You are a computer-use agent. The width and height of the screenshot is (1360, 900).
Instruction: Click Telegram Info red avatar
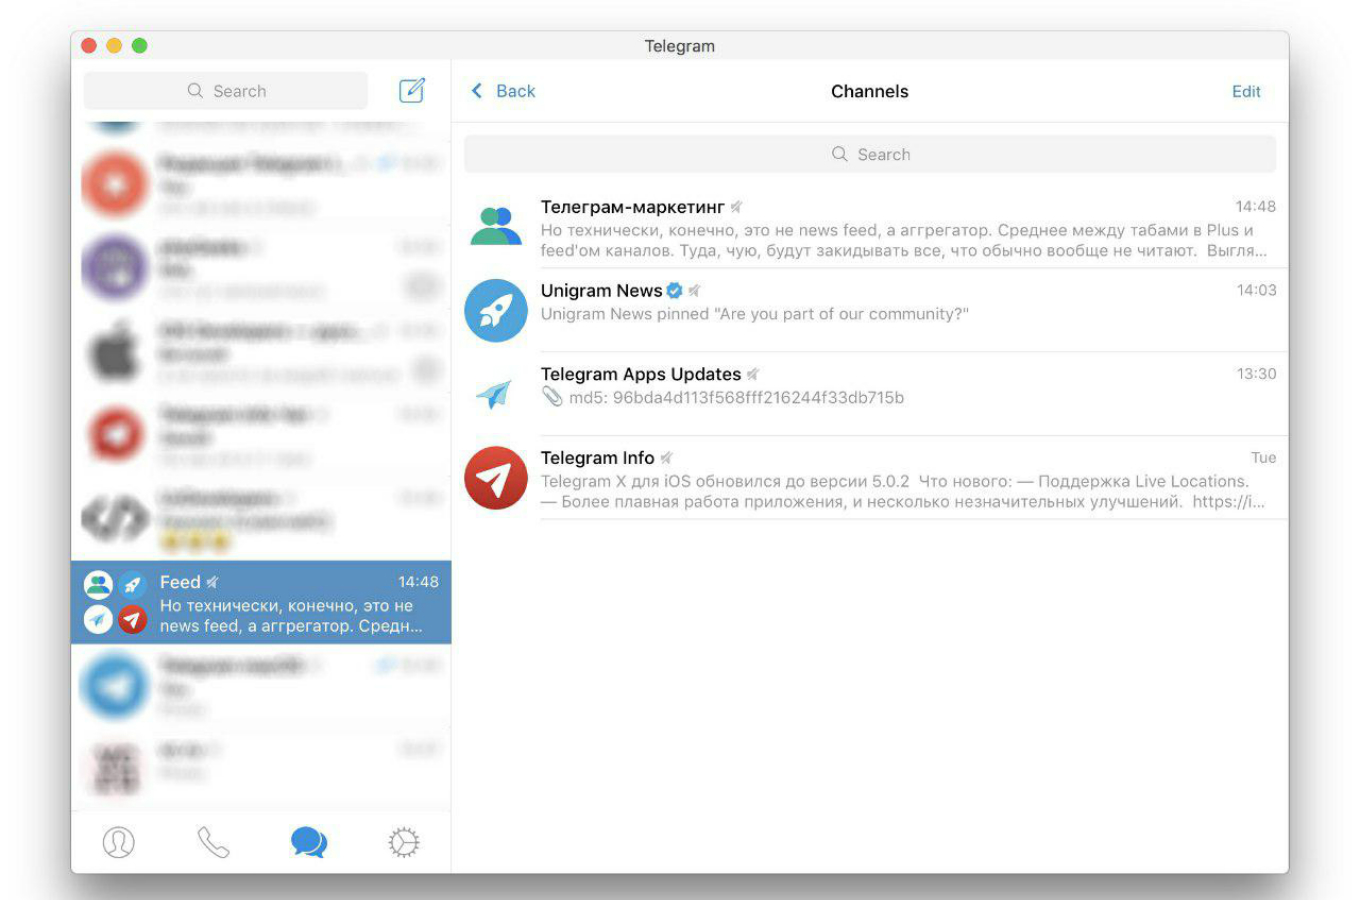[496, 478]
